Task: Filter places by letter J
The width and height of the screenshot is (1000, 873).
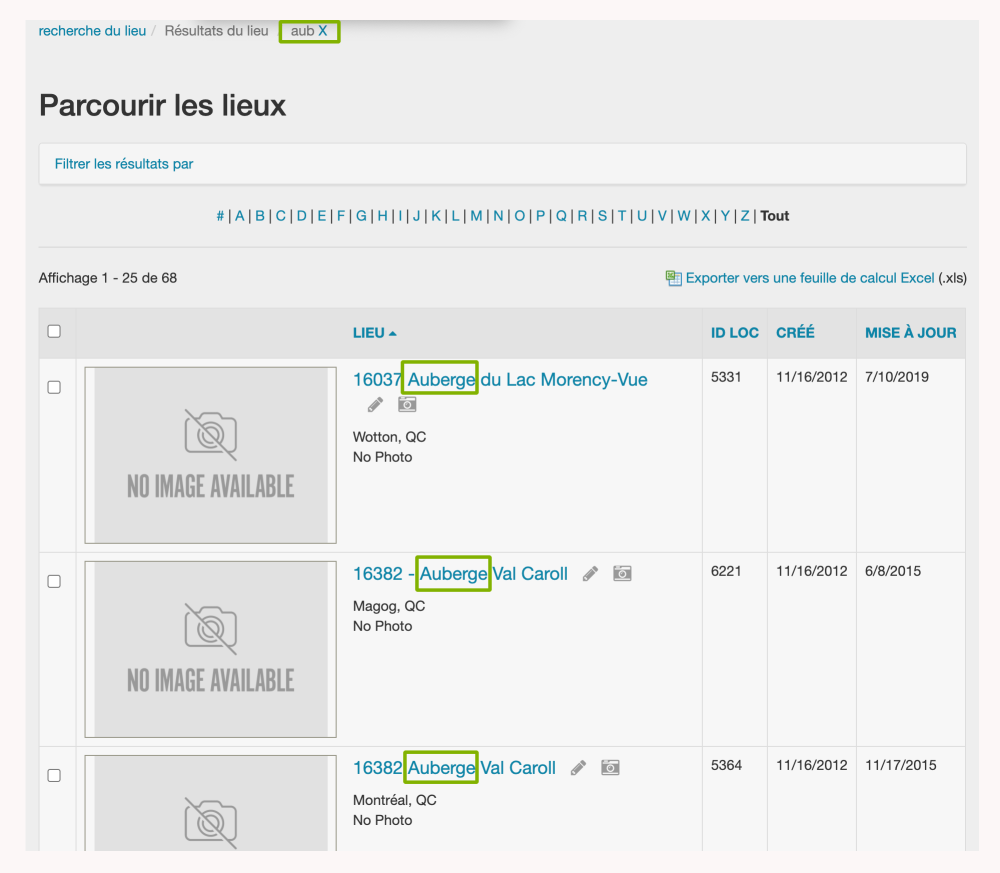Action: (416, 216)
